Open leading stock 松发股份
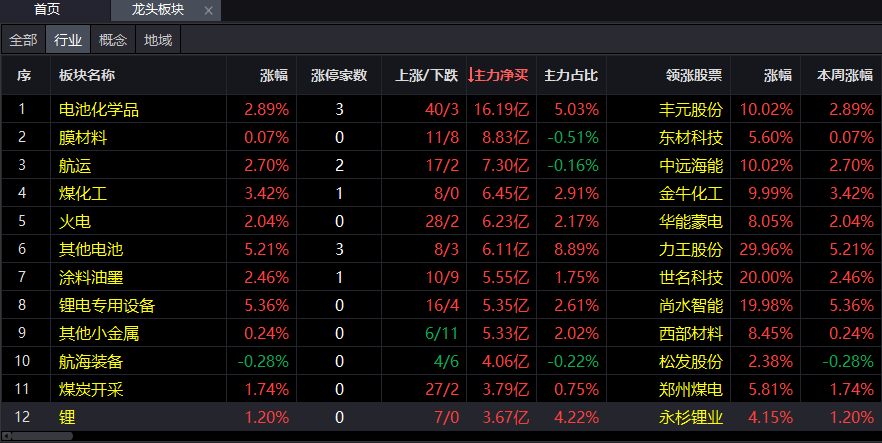The width and height of the screenshot is (882, 443). [691, 361]
